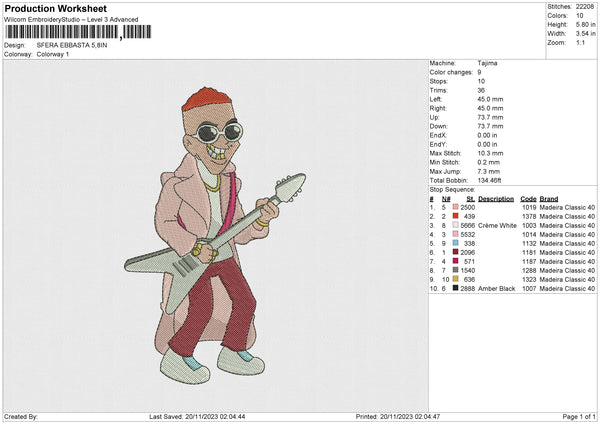Click the Min Stitch value 0.2 mm
Viewport: 600px width, 424px height.
(x=488, y=162)
